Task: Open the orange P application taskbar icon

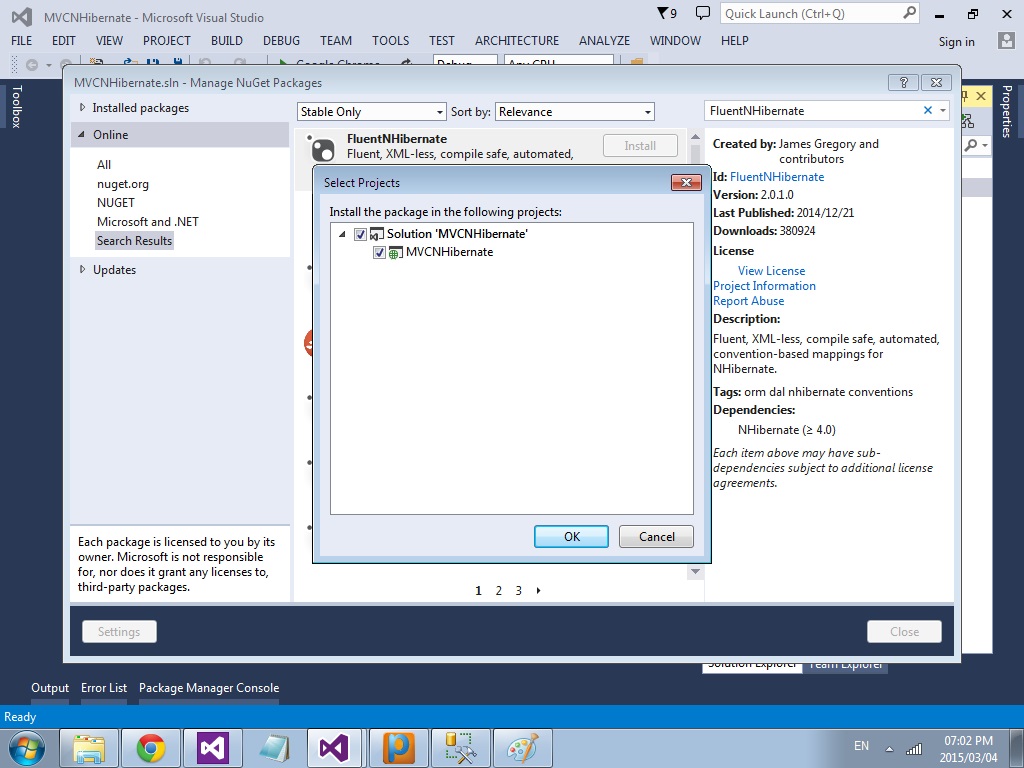Action: 398,748
